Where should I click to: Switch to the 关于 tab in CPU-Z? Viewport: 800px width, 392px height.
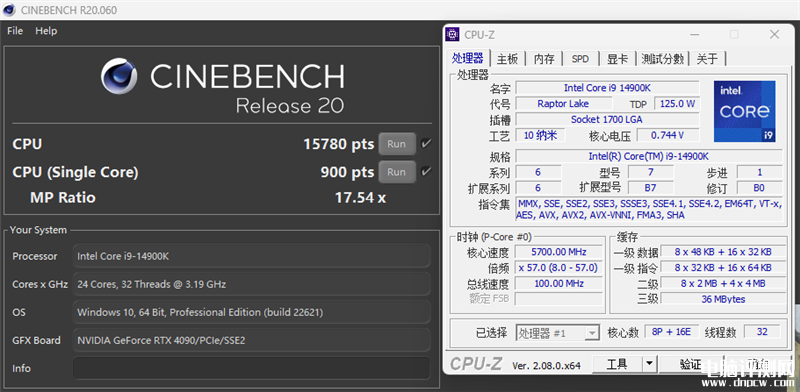point(707,59)
